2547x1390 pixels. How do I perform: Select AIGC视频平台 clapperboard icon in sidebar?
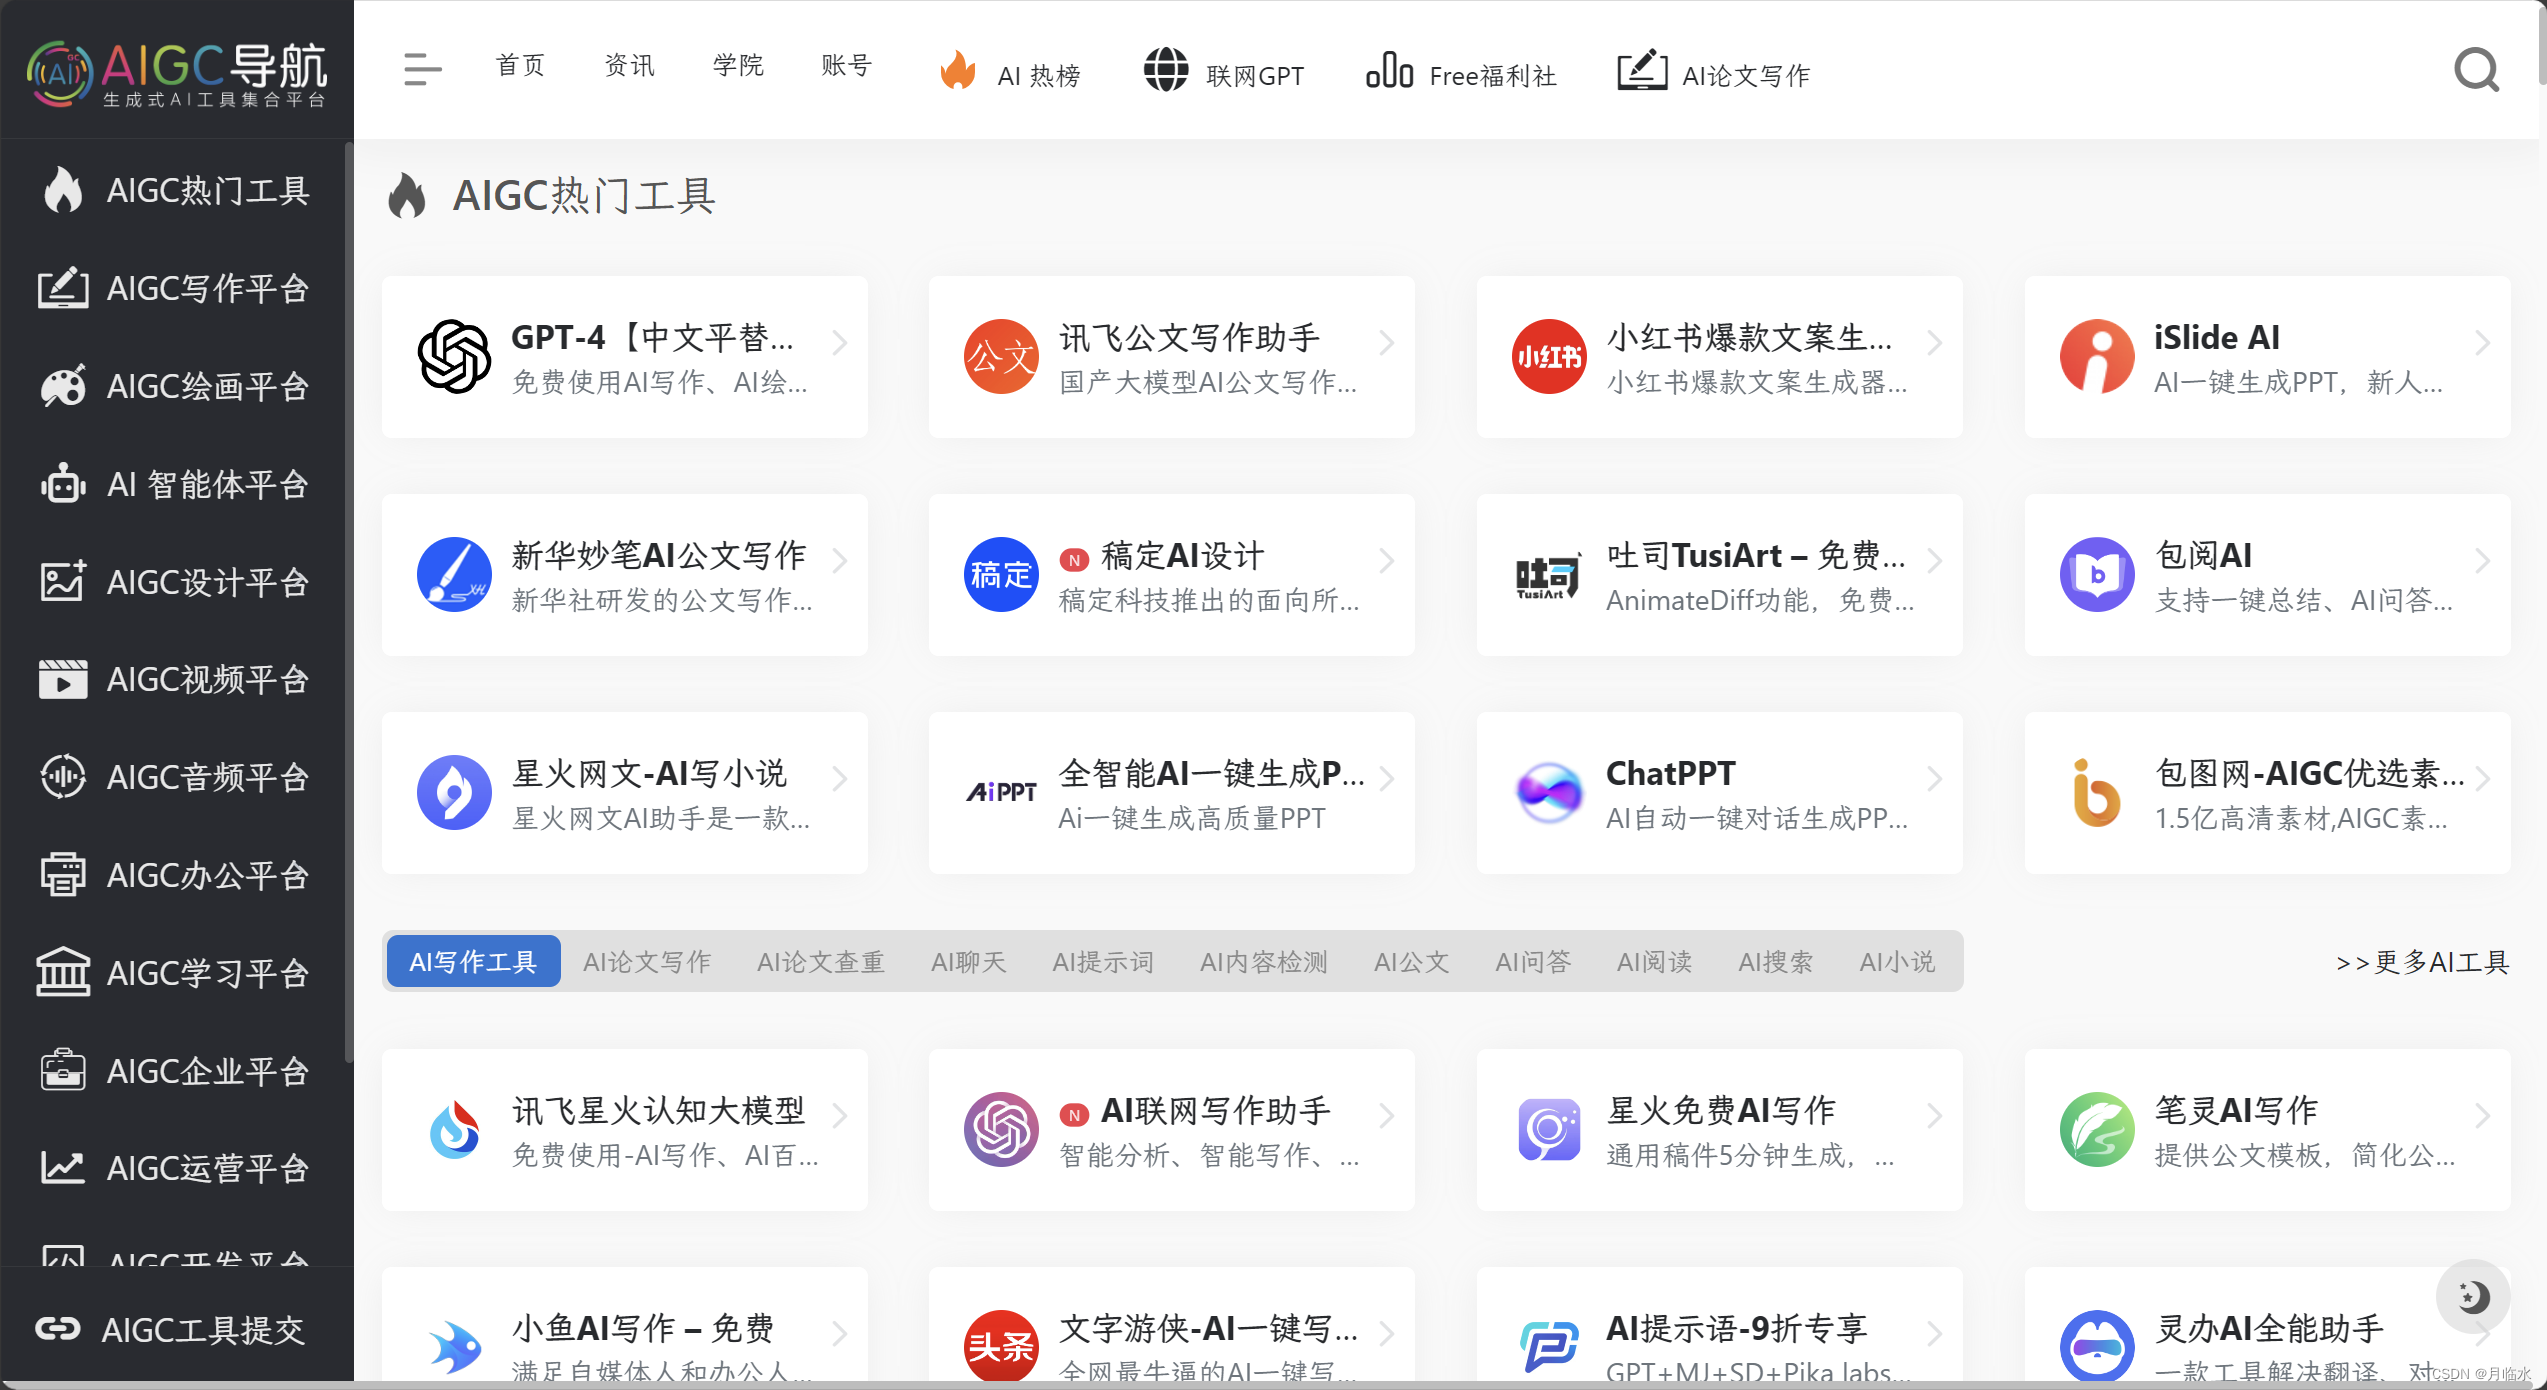[63, 679]
